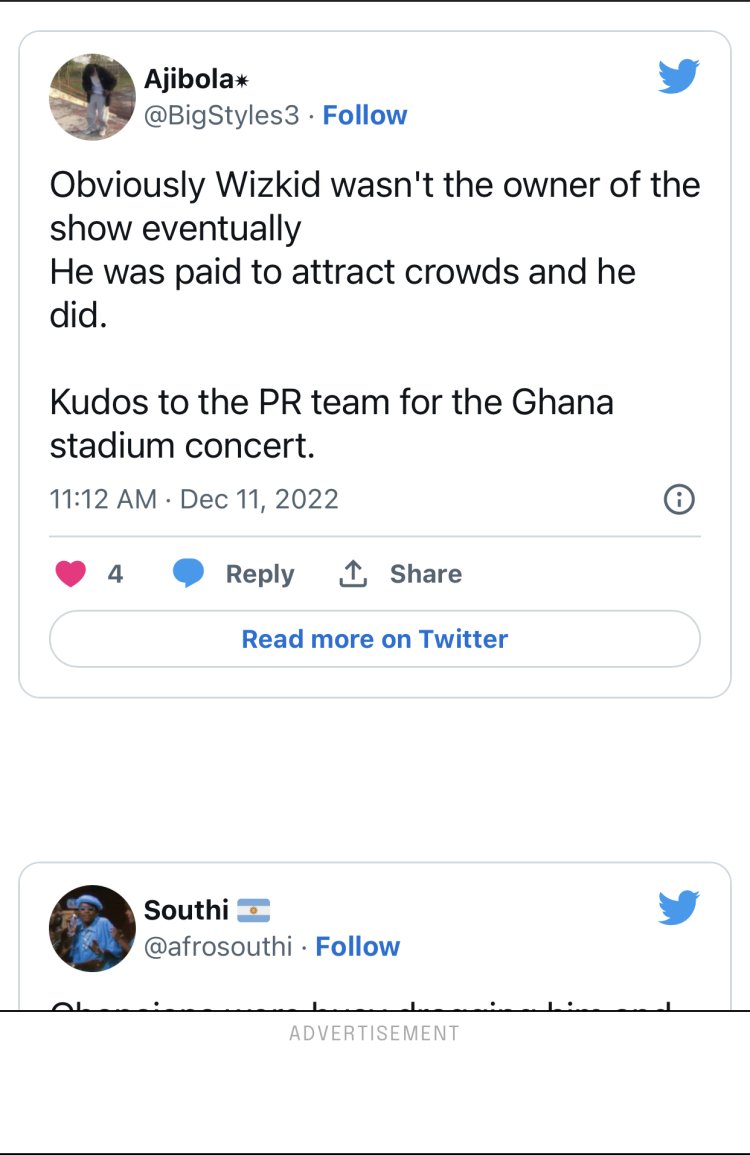Click the 11:12 AM Dec 11, 2022 timestamp
Screen dimensions: 750x1155
pos(194,499)
